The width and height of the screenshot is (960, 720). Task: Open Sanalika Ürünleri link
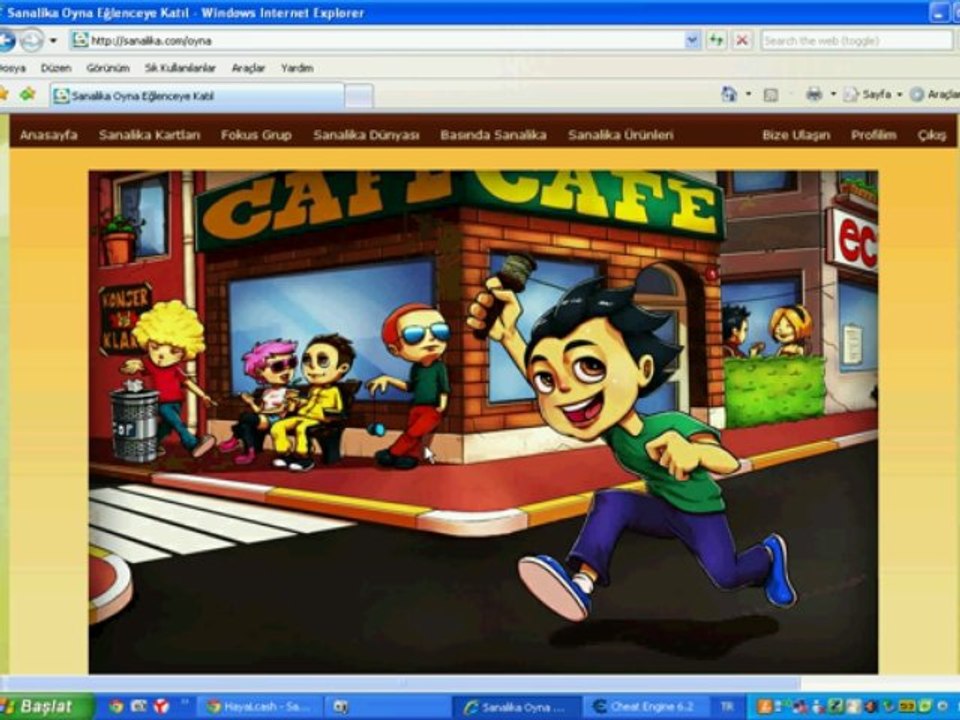click(621, 135)
